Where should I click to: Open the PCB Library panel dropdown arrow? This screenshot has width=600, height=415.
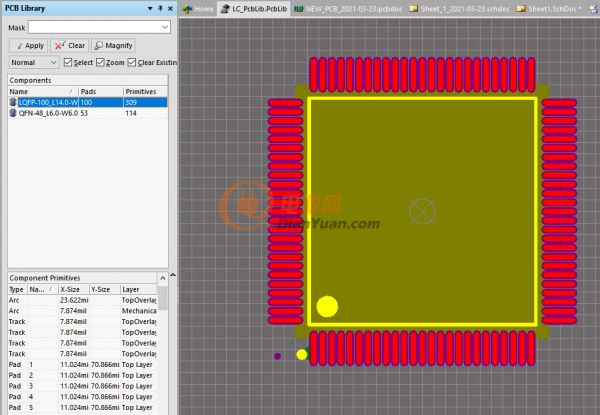(x=150, y=8)
